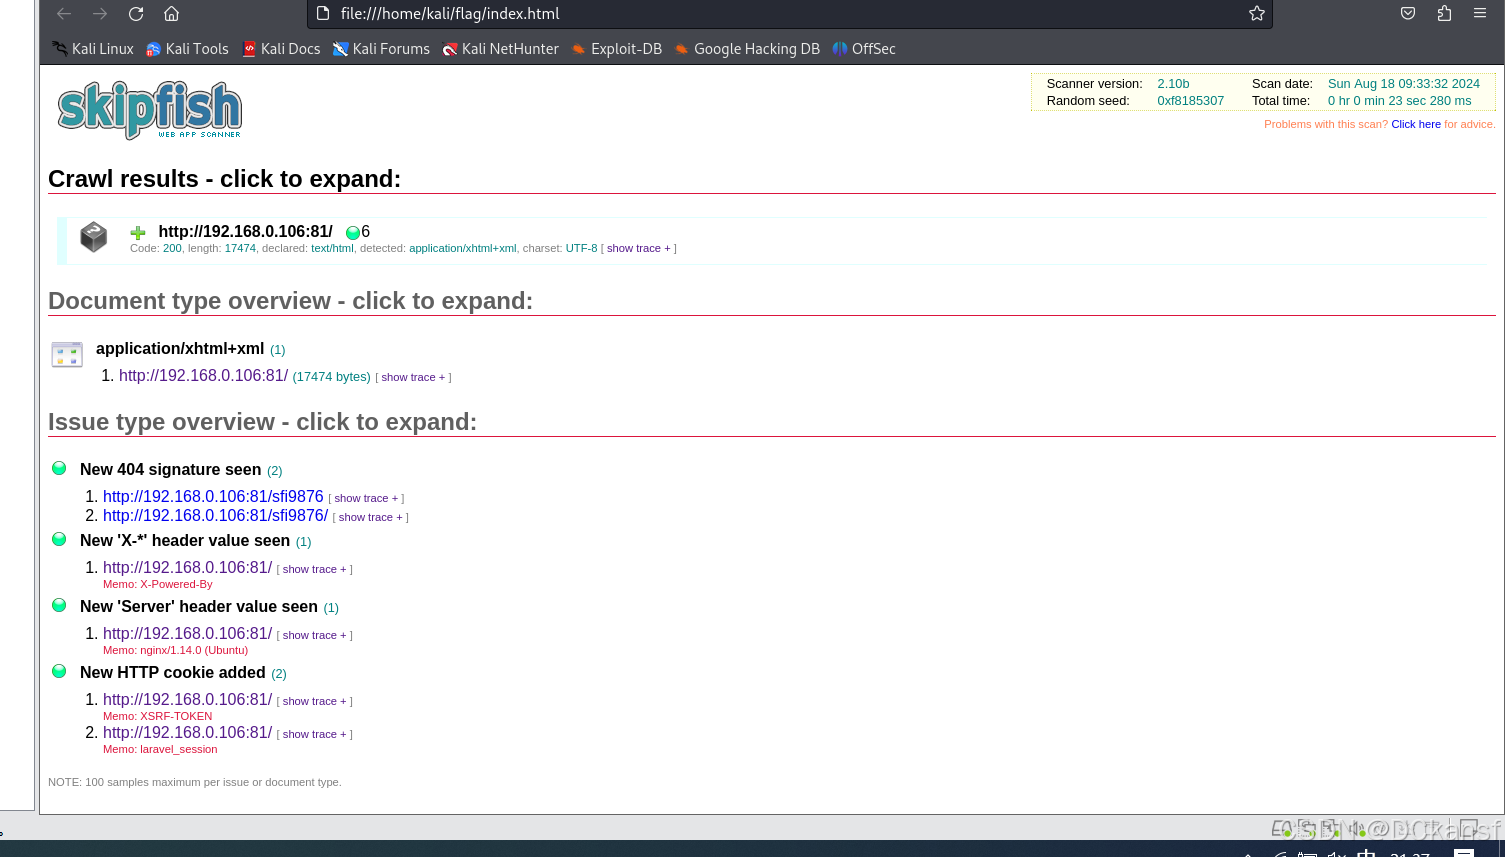Viewport: 1505px width, 857px height.
Task: Open the link with nginx/1.14.0 memo
Action: (x=187, y=634)
